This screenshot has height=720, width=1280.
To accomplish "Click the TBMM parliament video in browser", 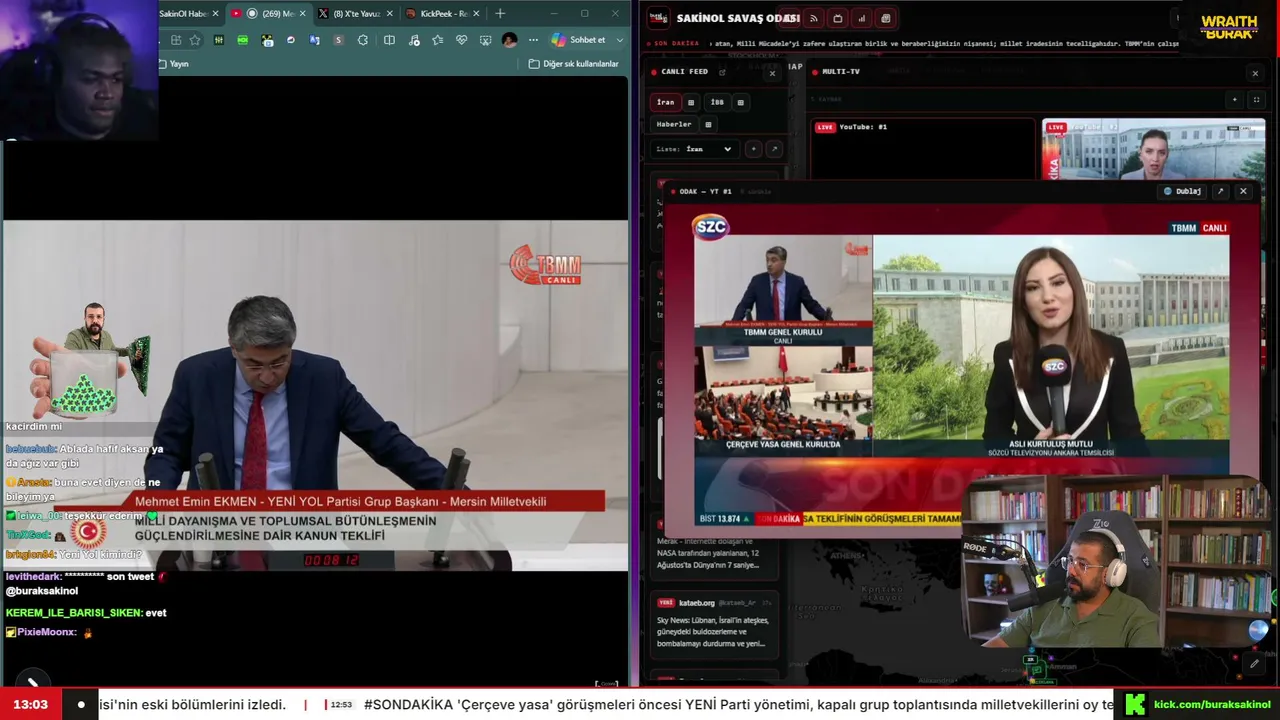I will click(x=315, y=395).
